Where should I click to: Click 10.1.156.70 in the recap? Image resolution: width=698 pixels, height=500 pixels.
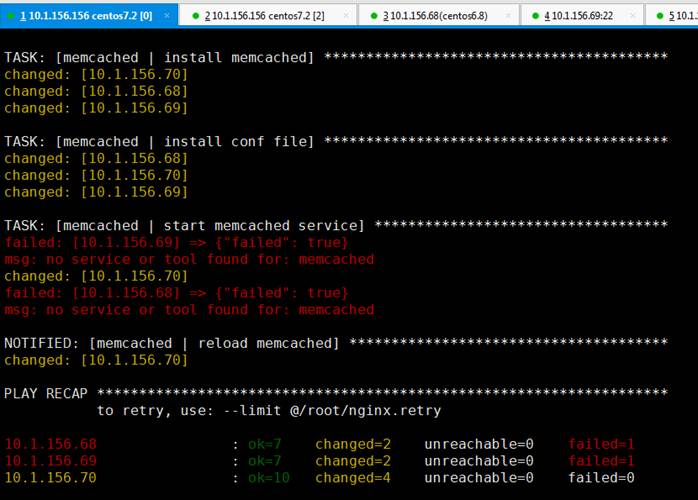tap(50, 478)
